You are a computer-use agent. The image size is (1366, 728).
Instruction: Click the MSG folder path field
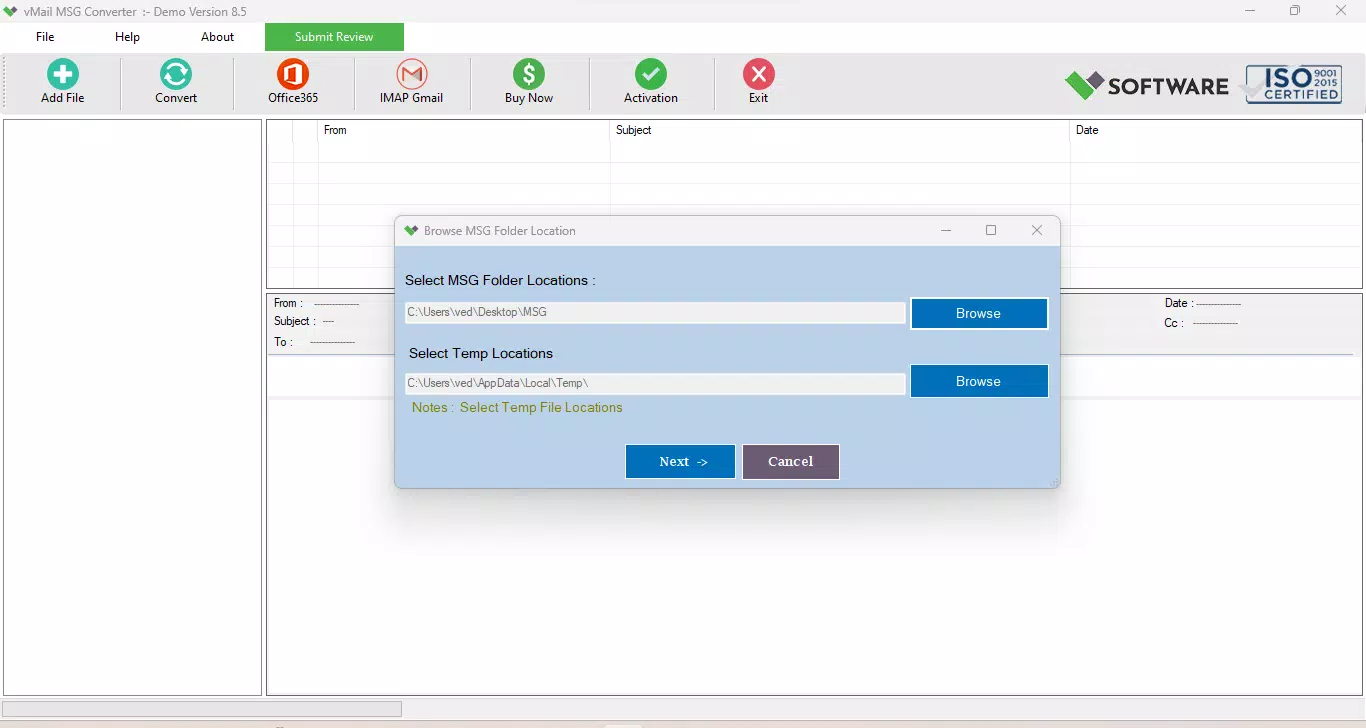(655, 313)
